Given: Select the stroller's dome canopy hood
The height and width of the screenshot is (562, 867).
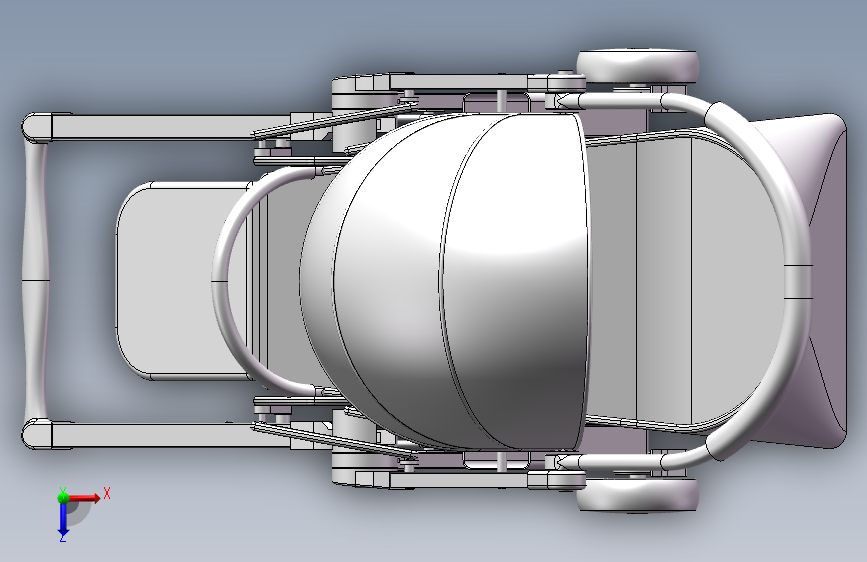Looking at the screenshot, I should pos(445,281).
